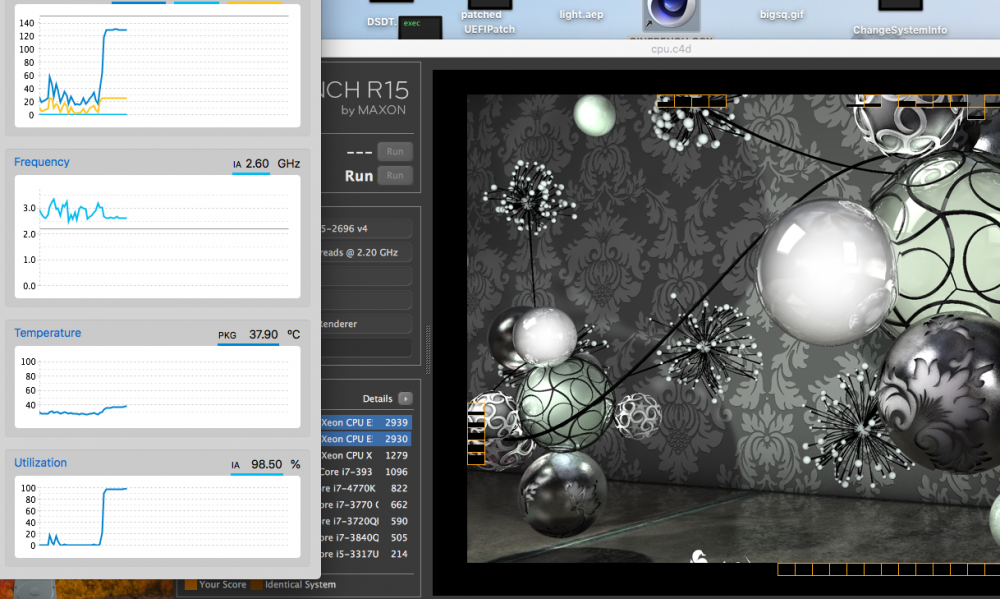Click the Utilization heading in Power Gadget
The width and height of the screenshot is (1000, 599).
[40, 463]
